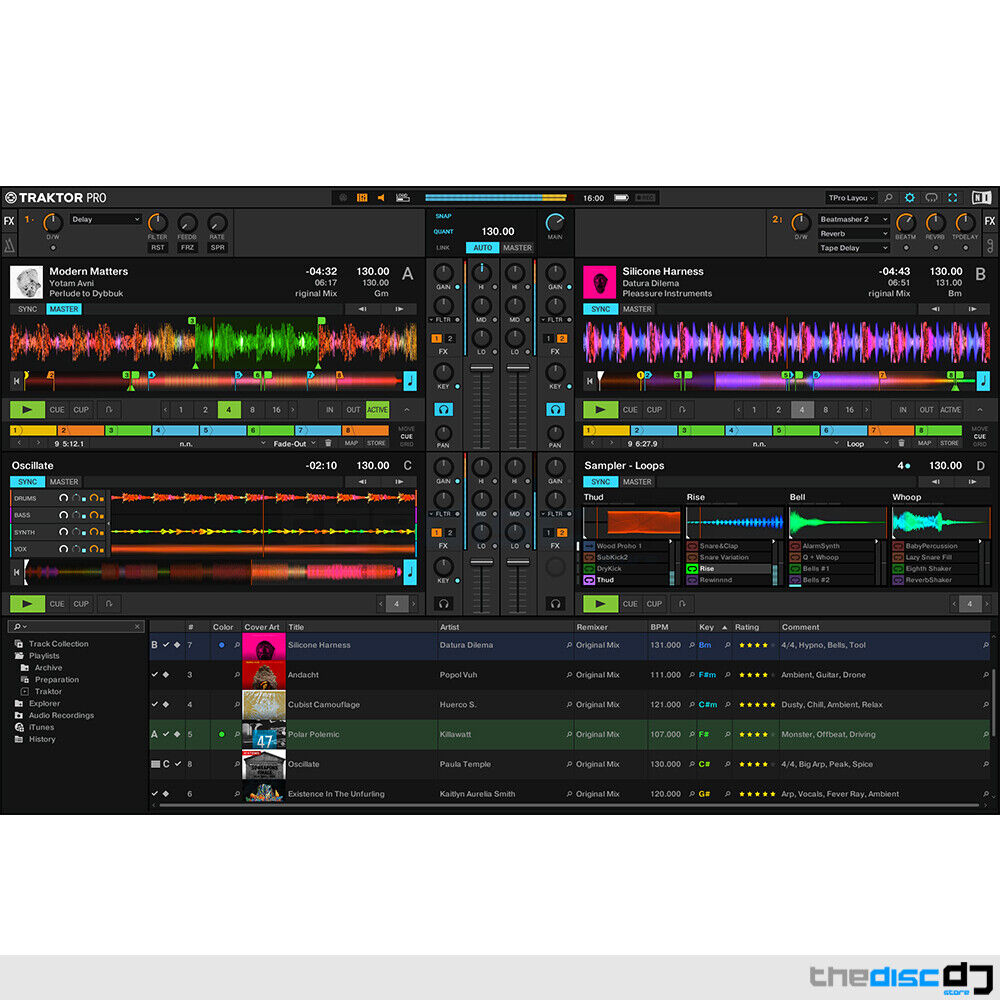1000x1000 pixels.
Task: Open the metronome icon below left FX
Action: [x=9, y=245]
